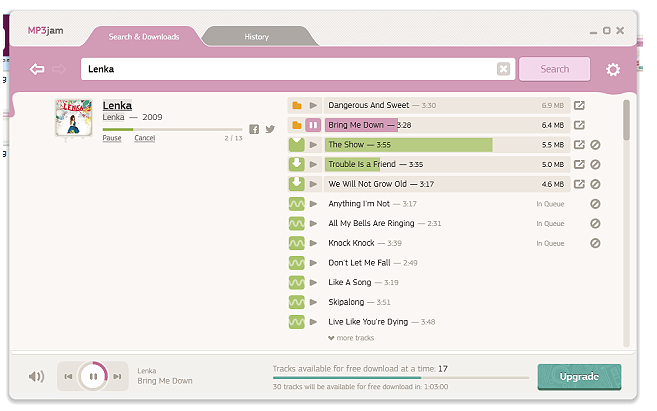Image resolution: width=657 pixels, height=411 pixels.
Task: Click download icon for We Will Not Grow Old
Action: pos(297,184)
